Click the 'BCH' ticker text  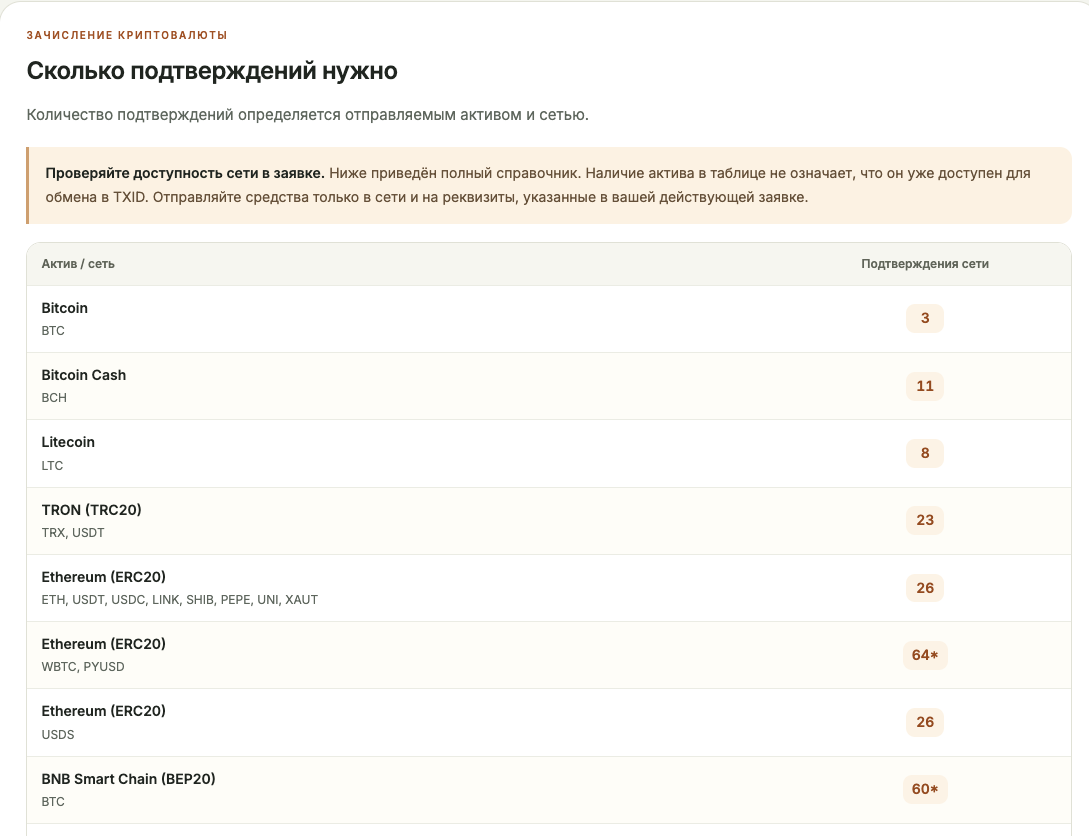(x=54, y=398)
